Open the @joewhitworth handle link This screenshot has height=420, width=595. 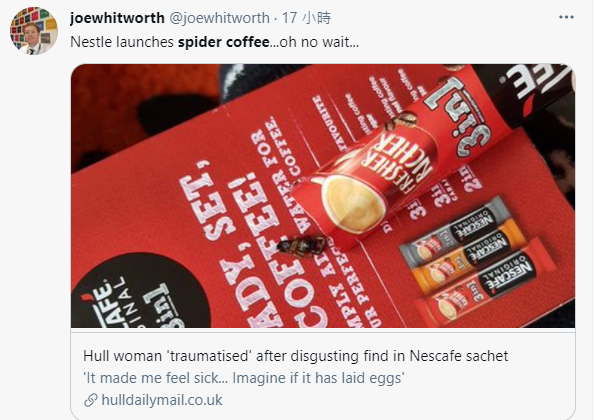click(219, 18)
